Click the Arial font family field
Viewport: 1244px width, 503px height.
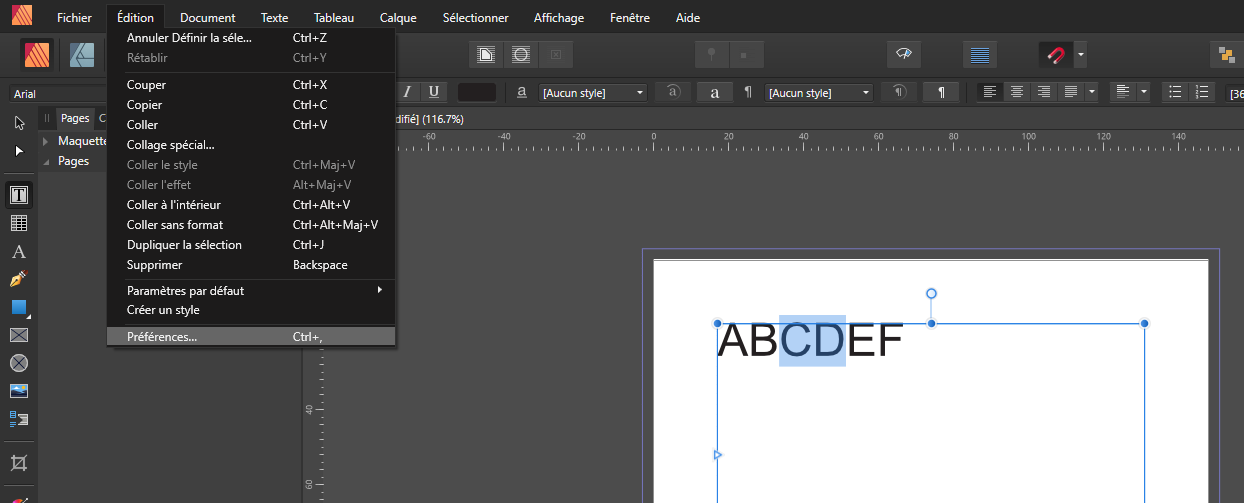tap(58, 94)
